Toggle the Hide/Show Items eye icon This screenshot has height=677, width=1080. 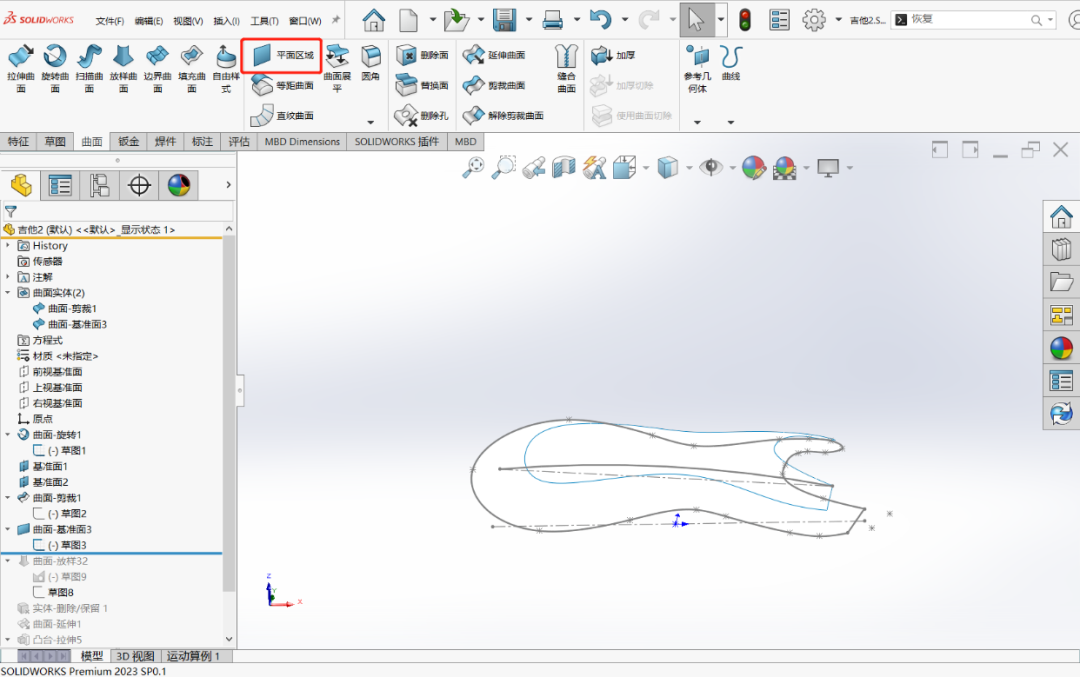point(711,167)
